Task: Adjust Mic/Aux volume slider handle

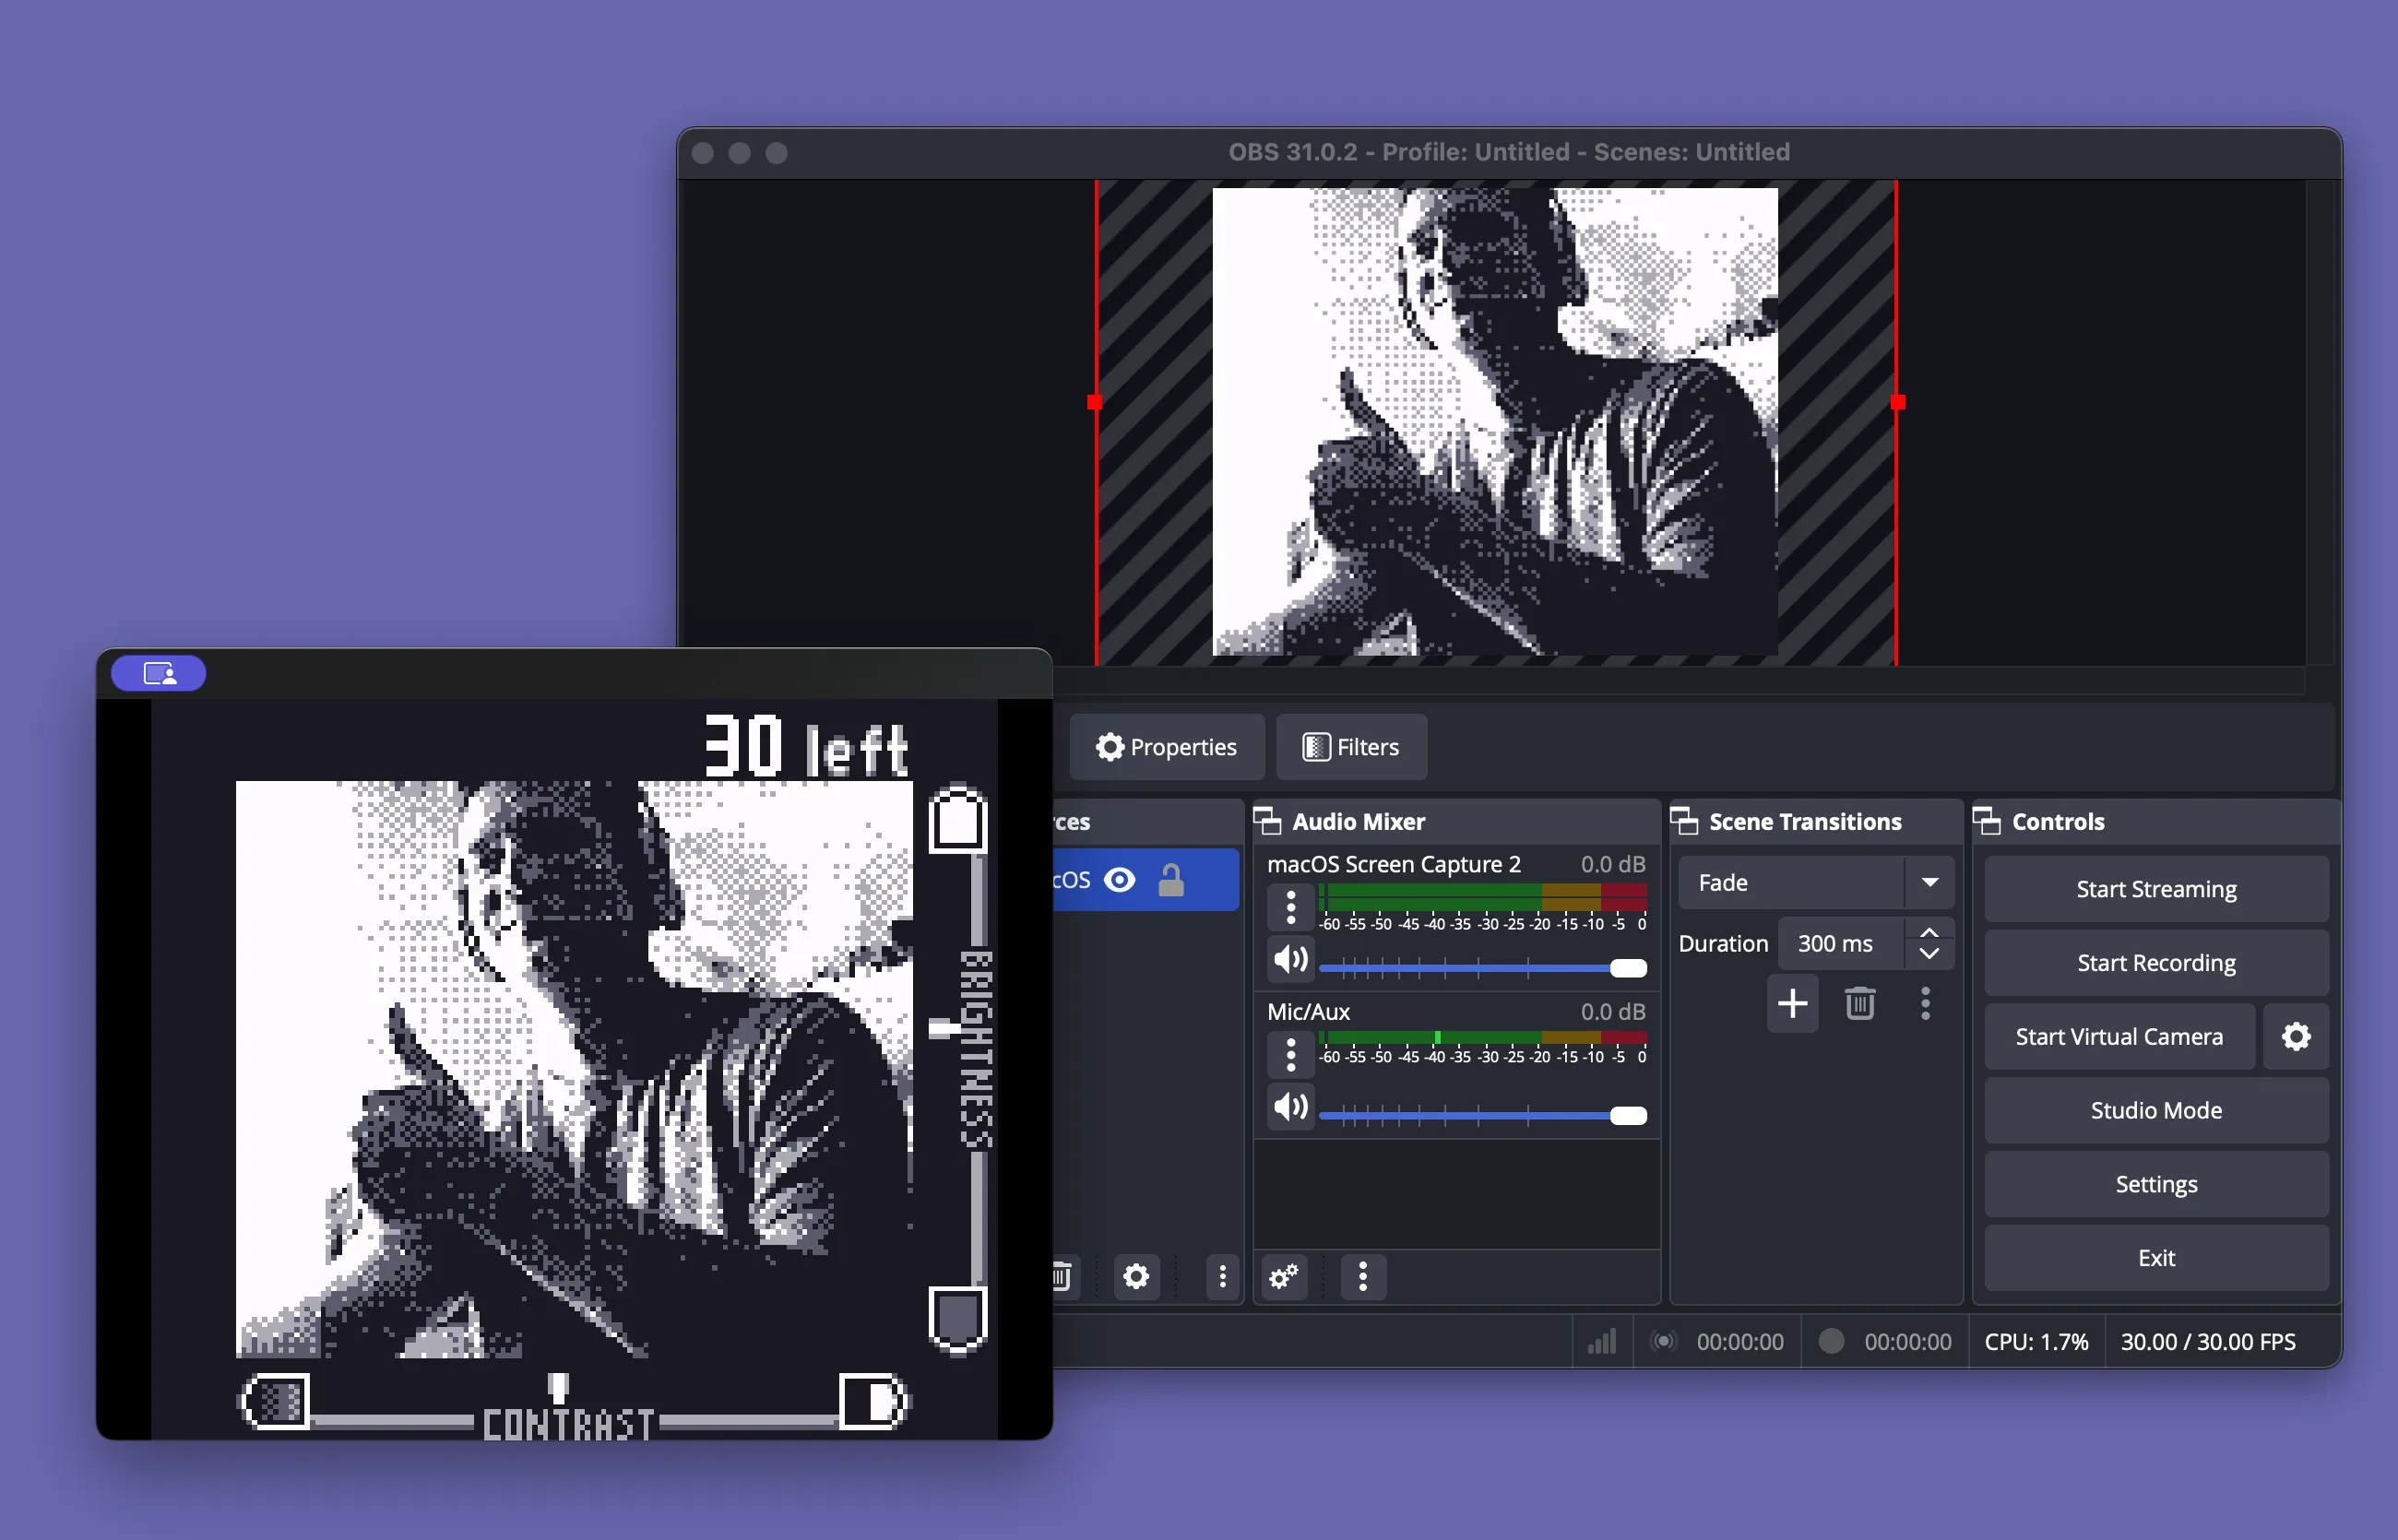Action: pyautogui.click(x=1628, y=1116)
